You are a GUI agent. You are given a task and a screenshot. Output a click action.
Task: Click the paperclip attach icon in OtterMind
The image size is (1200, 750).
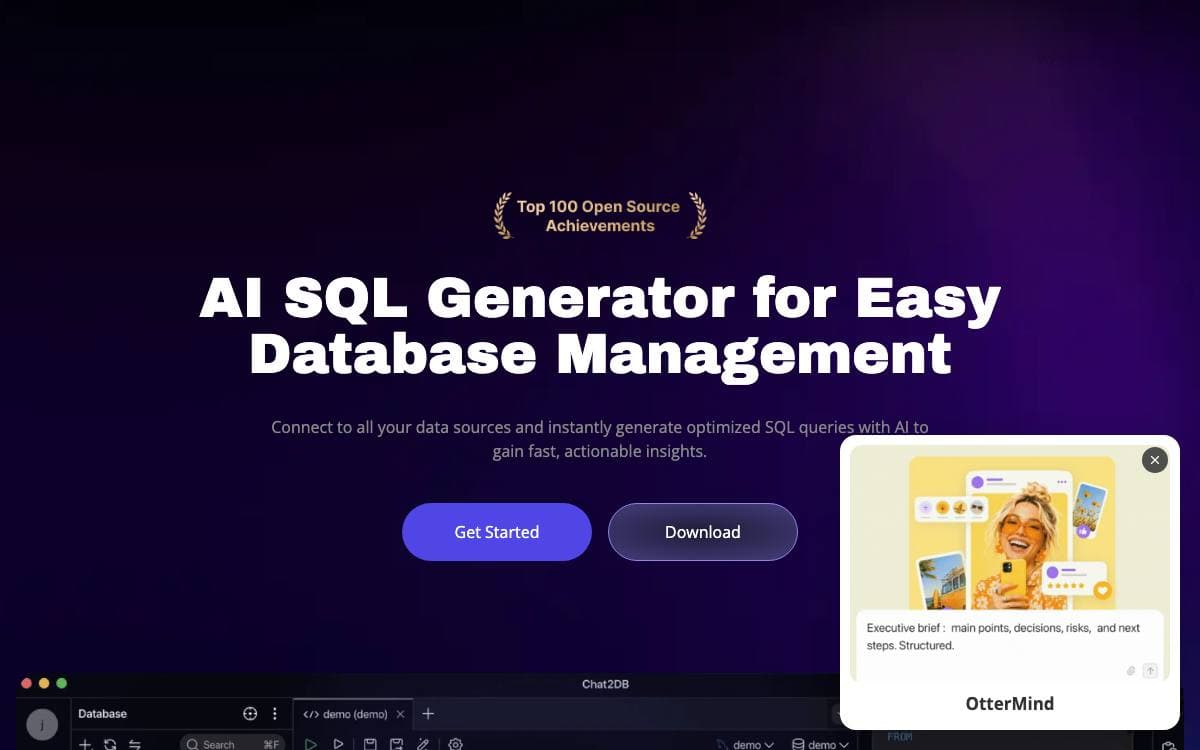tap(1131, 671)
